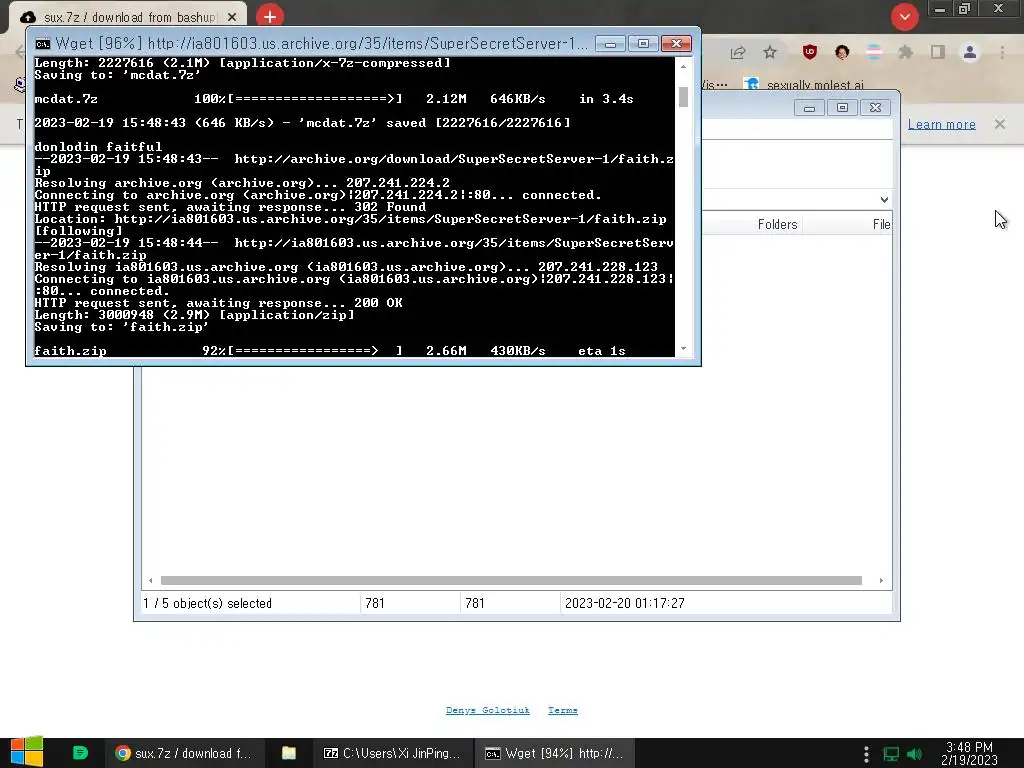The width and height of the screenshot is (1024, 768).
Task: Click the File column header in 7-Zip
Action: pyautogui.click(x=881, y=224)
